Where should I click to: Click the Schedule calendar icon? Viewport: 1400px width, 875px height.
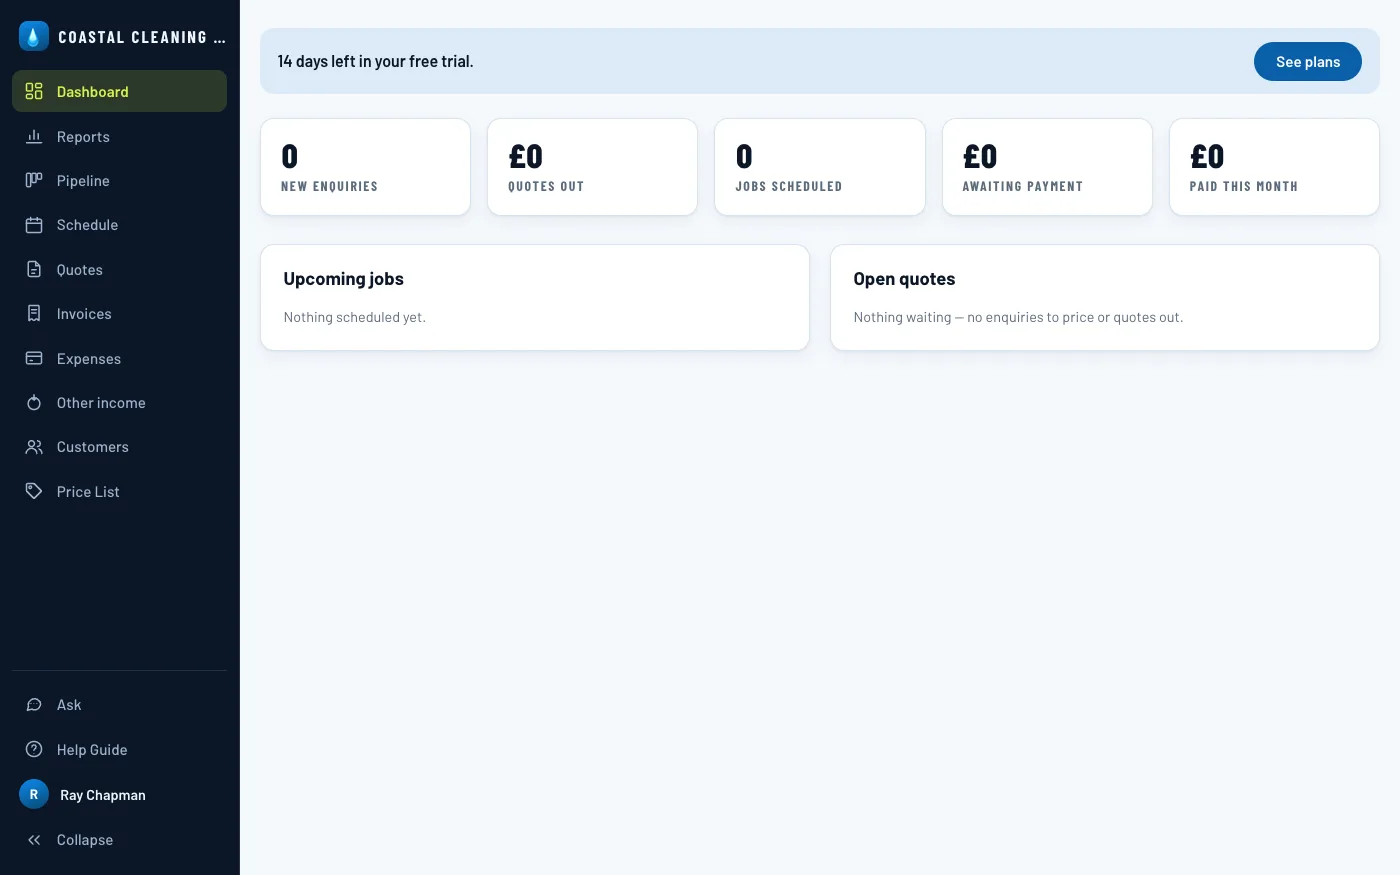tap(34, 225)
